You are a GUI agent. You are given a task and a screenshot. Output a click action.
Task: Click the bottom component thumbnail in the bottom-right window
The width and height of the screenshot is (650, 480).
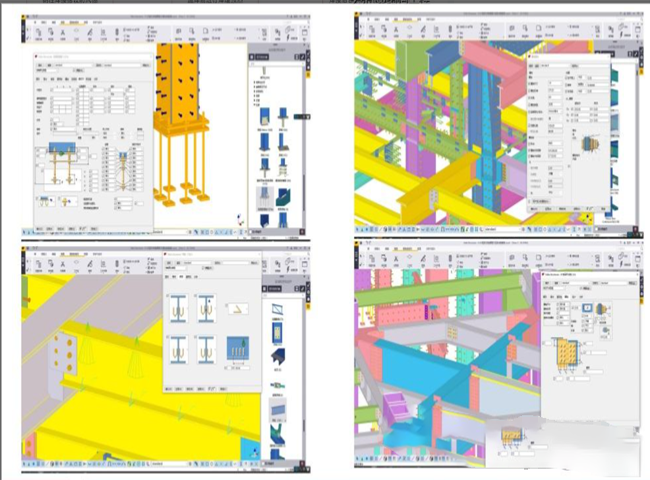point(509,439)
